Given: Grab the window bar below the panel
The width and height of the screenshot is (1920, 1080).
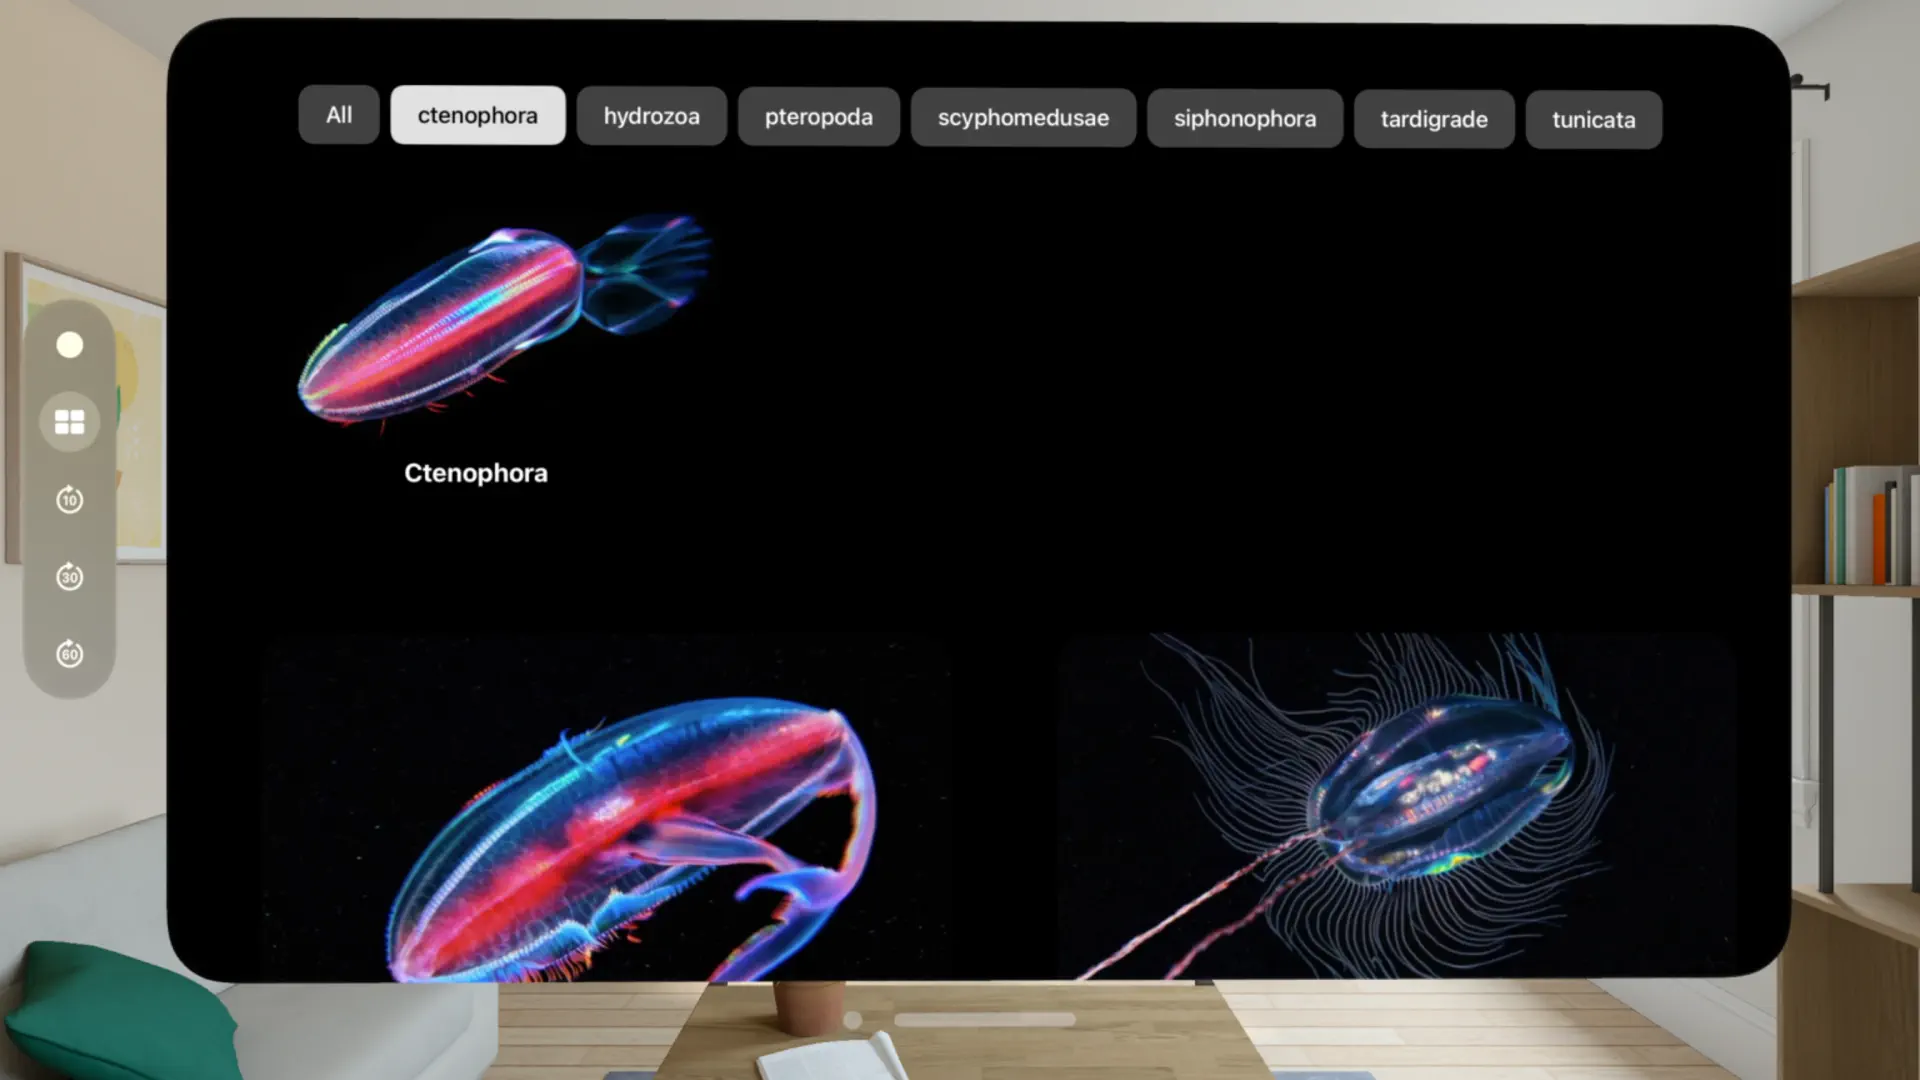Looking at the screenshot, I should [984, 1020].
